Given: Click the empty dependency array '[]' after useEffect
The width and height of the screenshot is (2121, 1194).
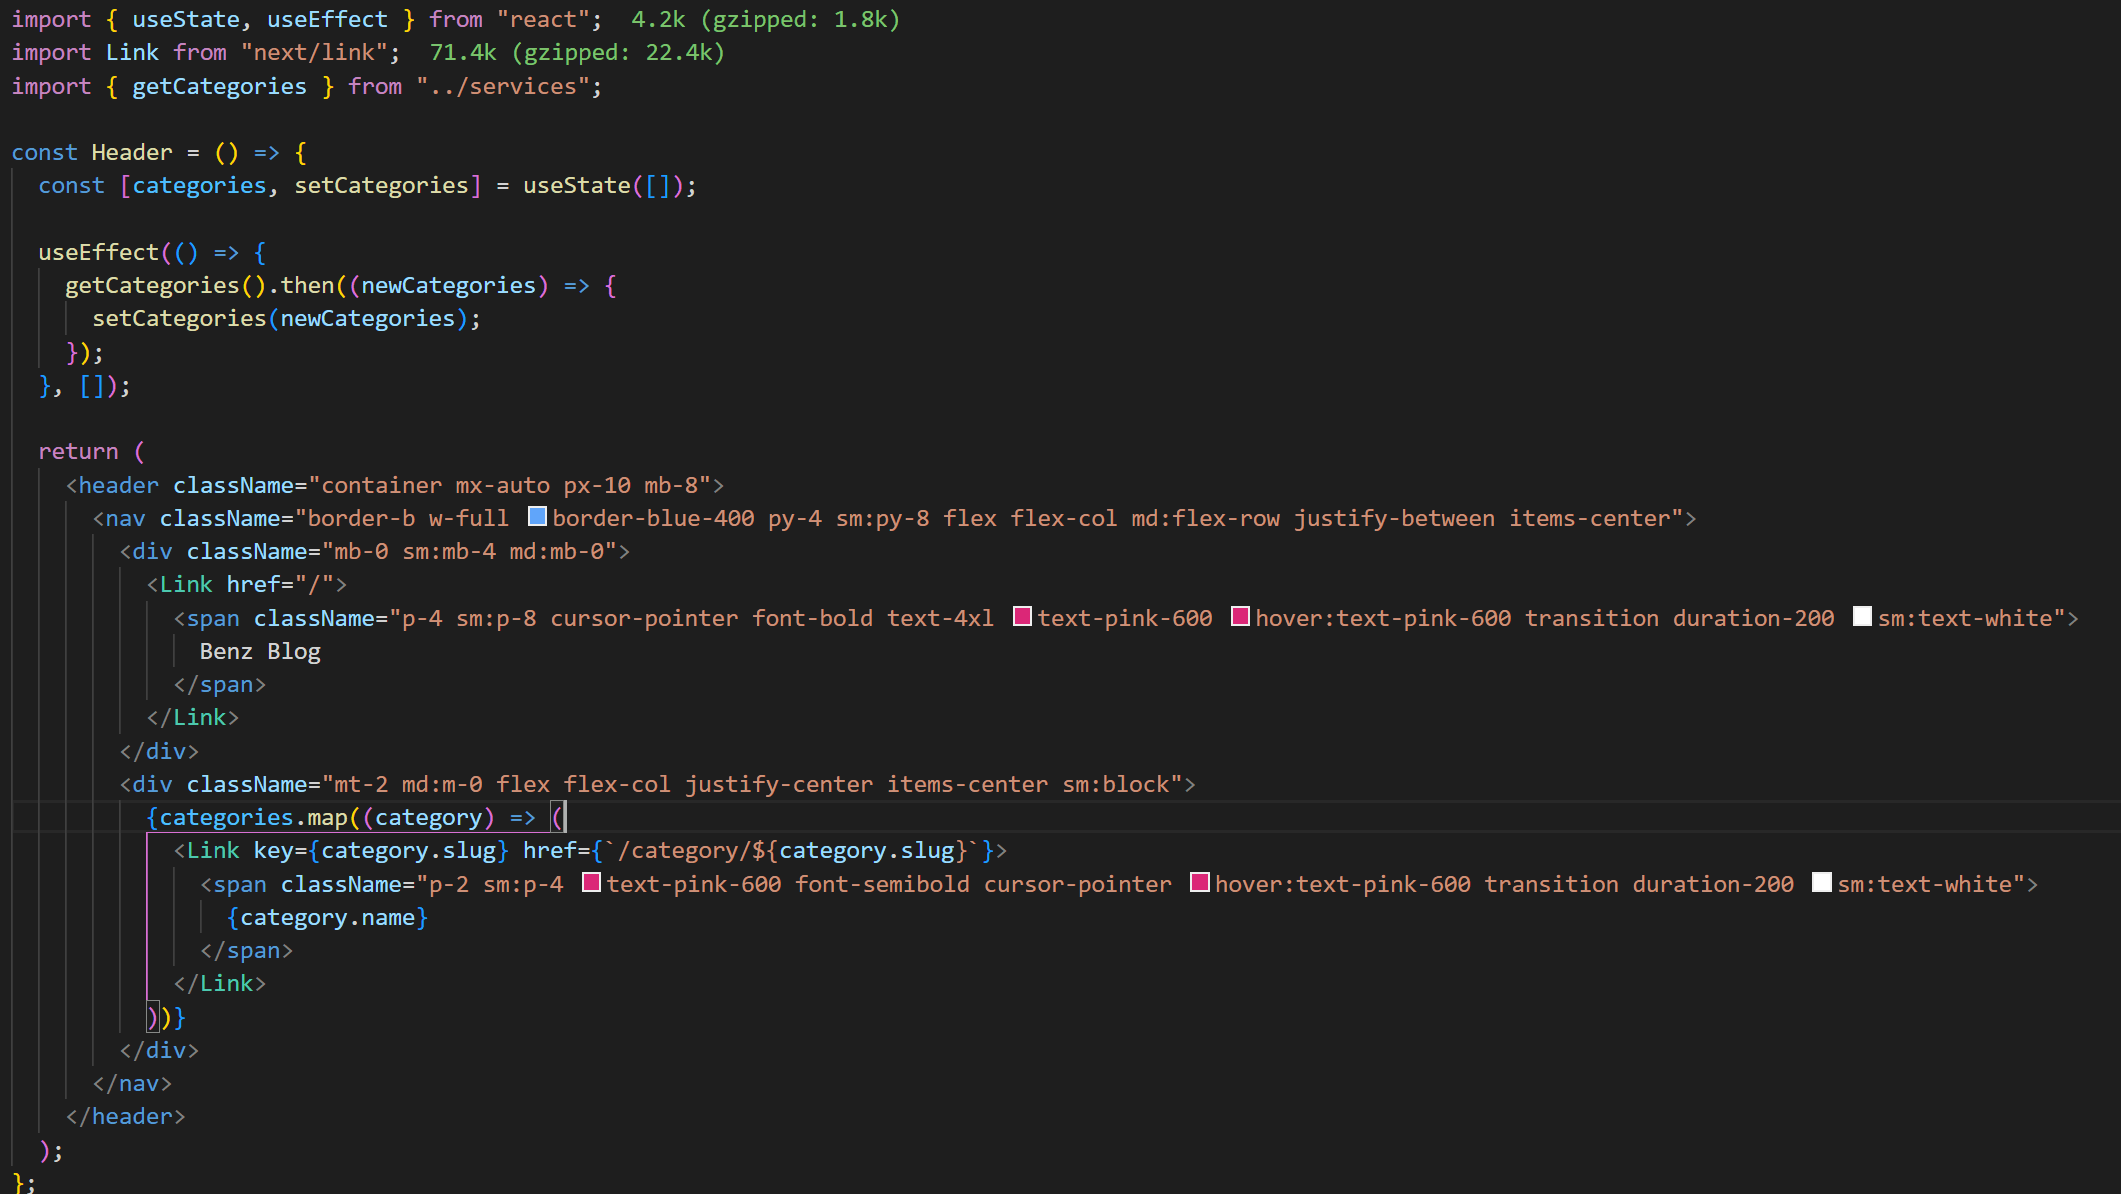Looking at the screenshot, I should tap(91, 386).
